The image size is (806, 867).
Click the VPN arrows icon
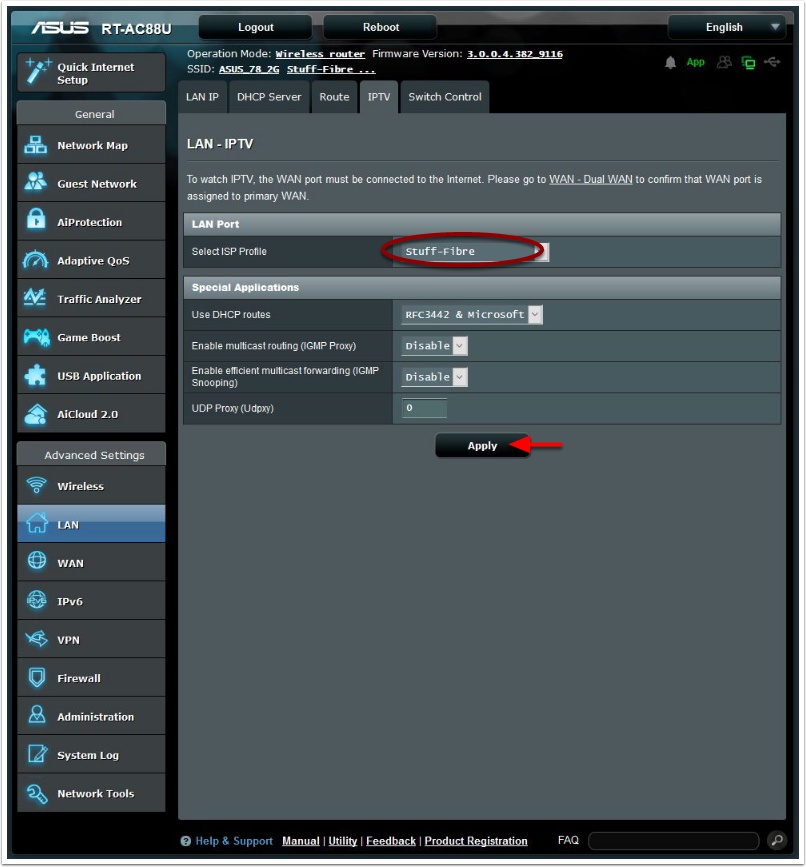(x=37, y=639)
